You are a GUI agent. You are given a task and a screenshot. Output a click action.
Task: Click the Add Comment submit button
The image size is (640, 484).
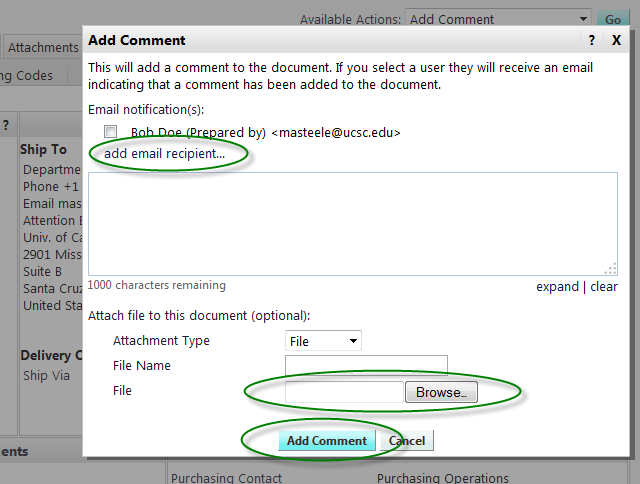pyautogui.click(x=327, y=441)
